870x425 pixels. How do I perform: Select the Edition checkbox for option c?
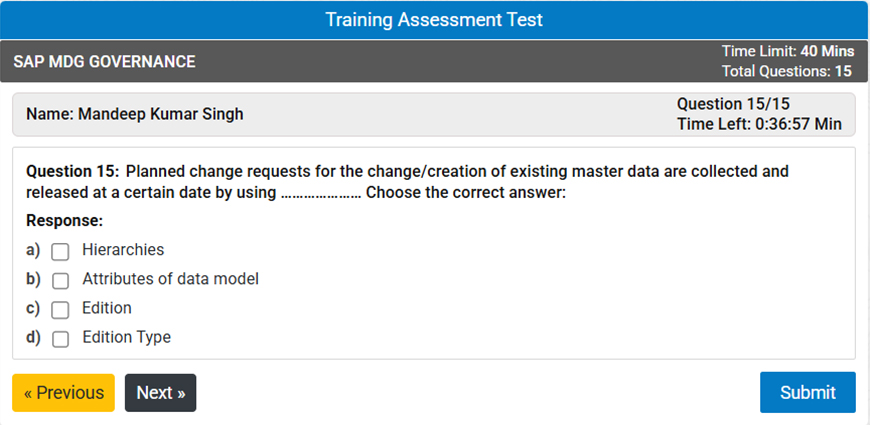pos(61,309)
